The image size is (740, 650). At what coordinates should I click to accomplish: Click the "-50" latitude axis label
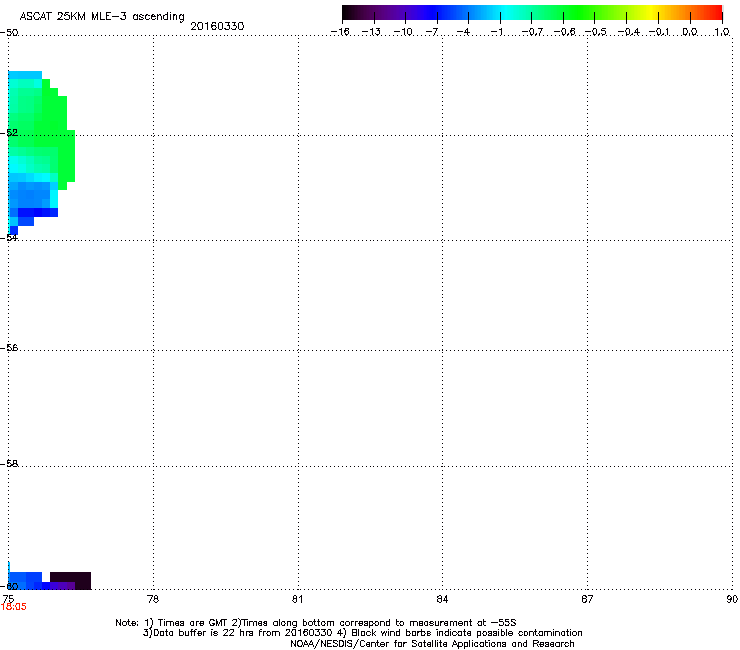pos(9,33)
